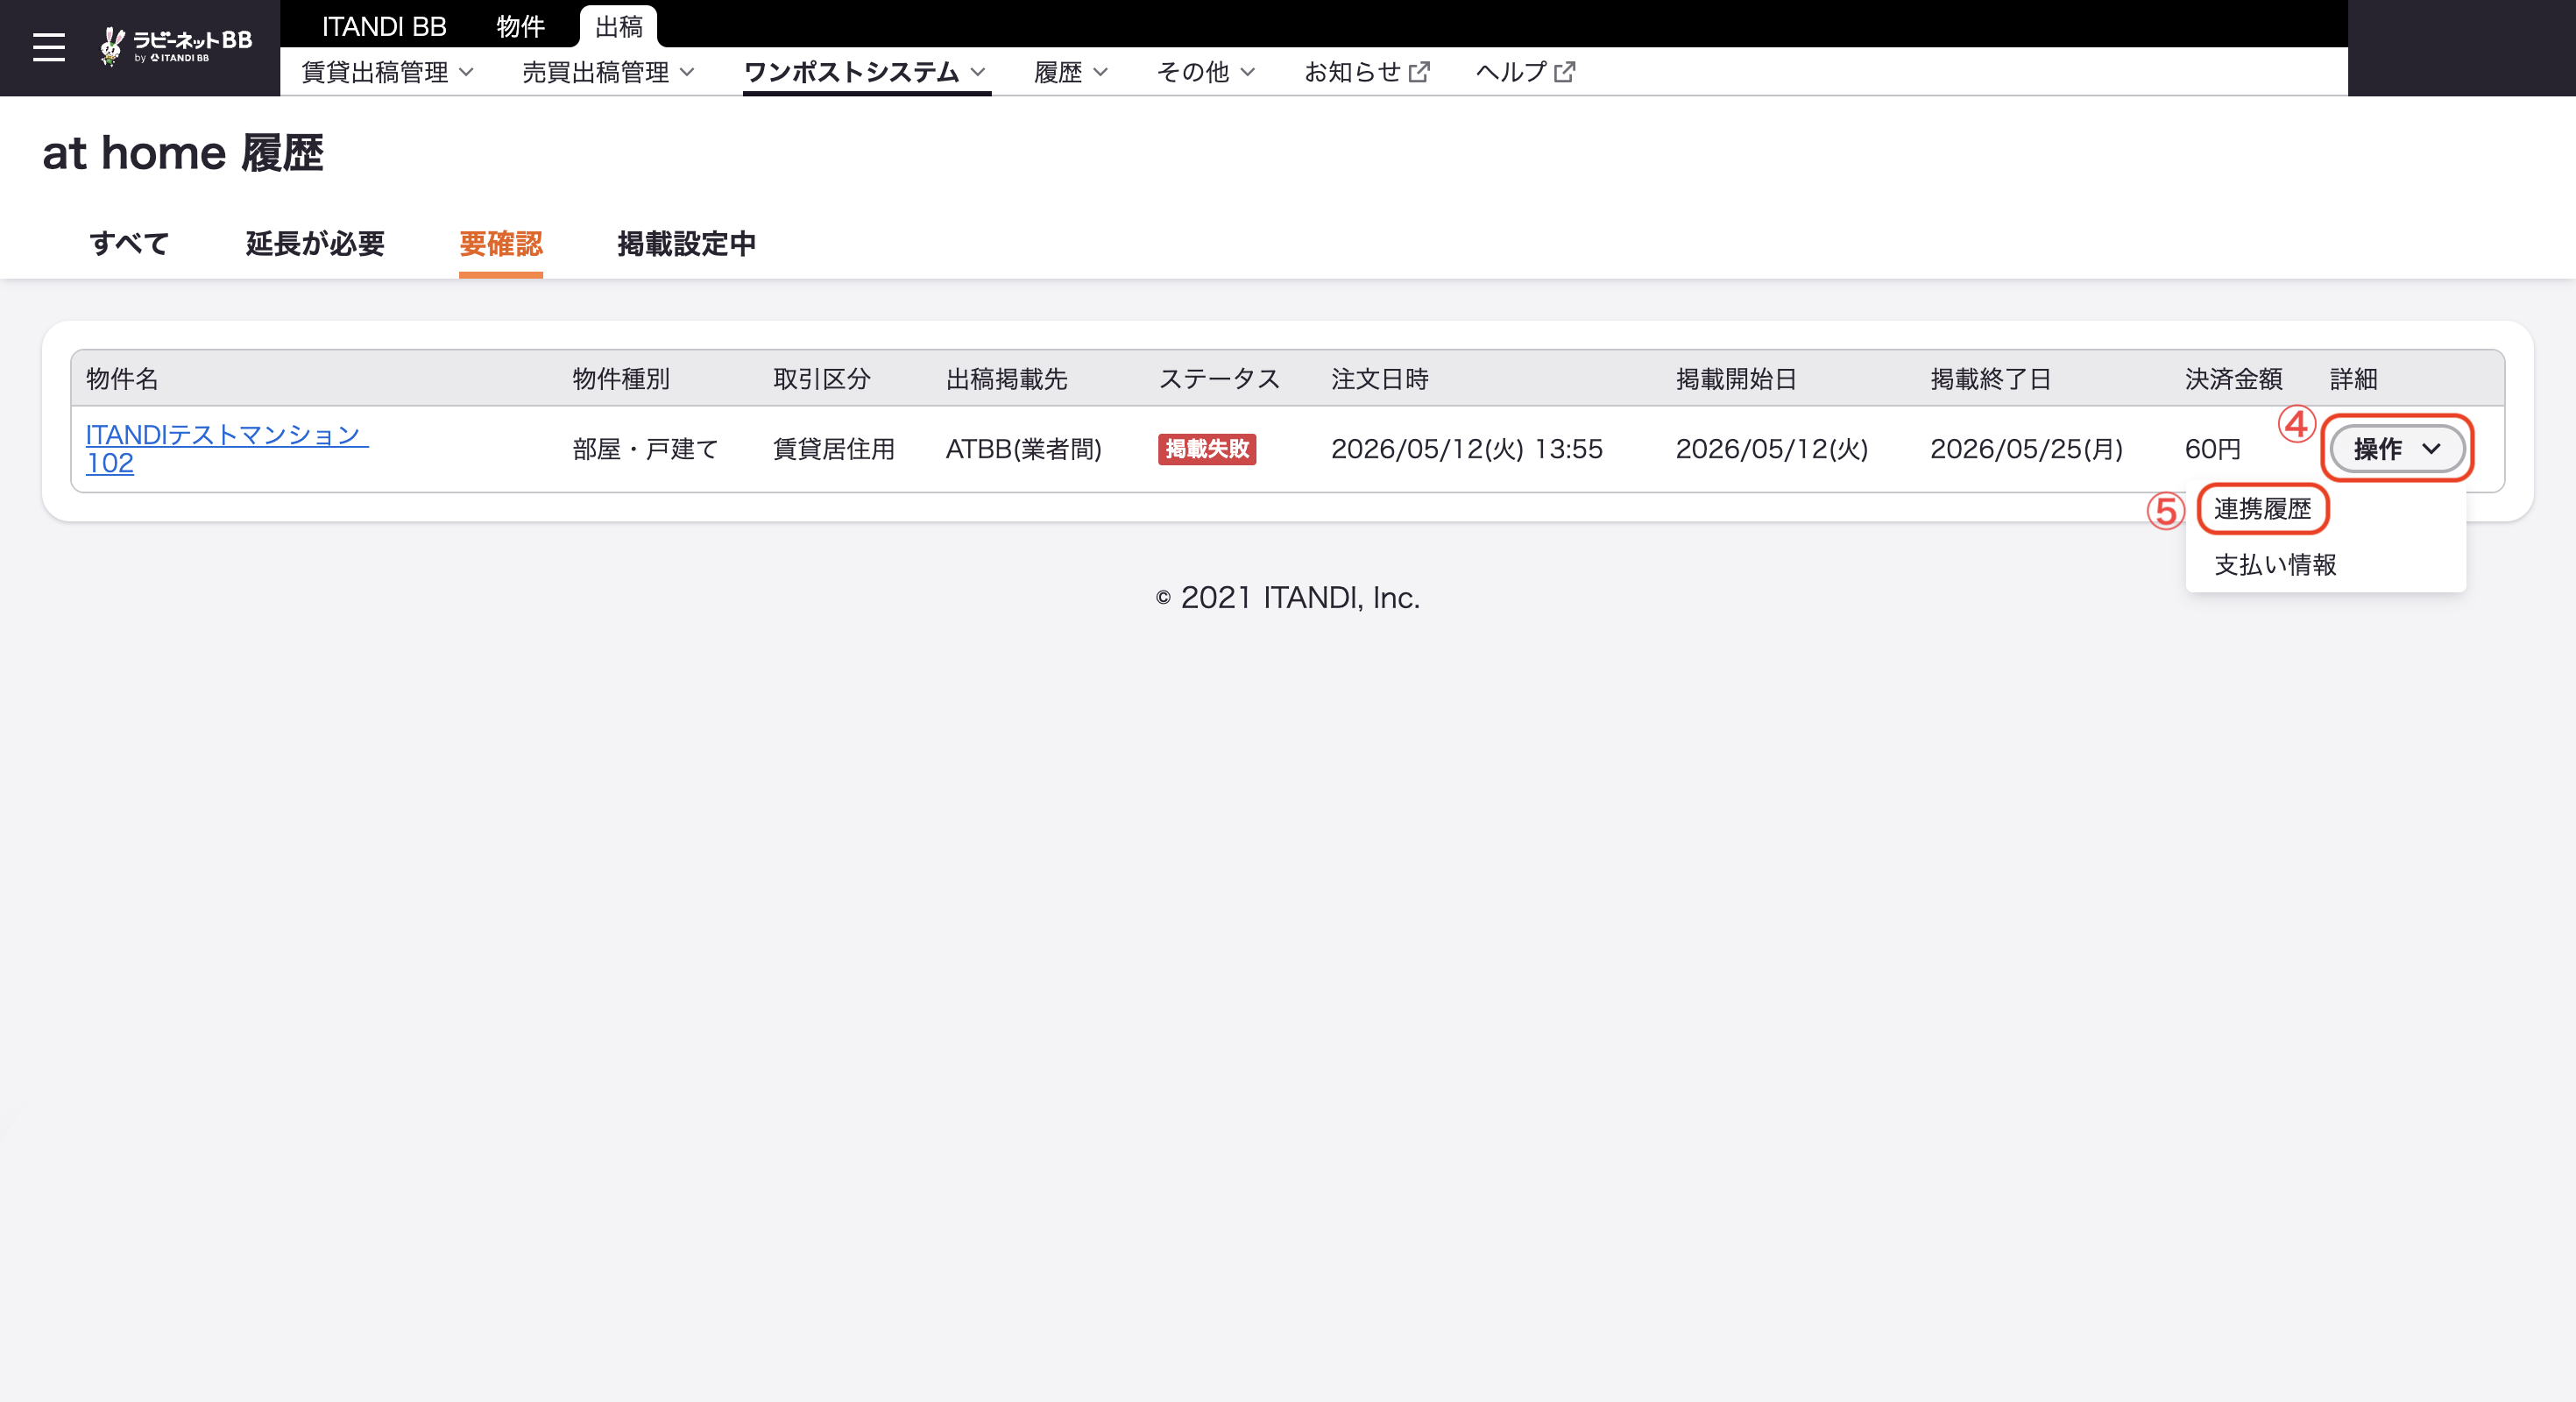Click the 掲載開始日 column header
Image resolution: width=2576 pixels, height=1402 pixels.
[1737, 379]
